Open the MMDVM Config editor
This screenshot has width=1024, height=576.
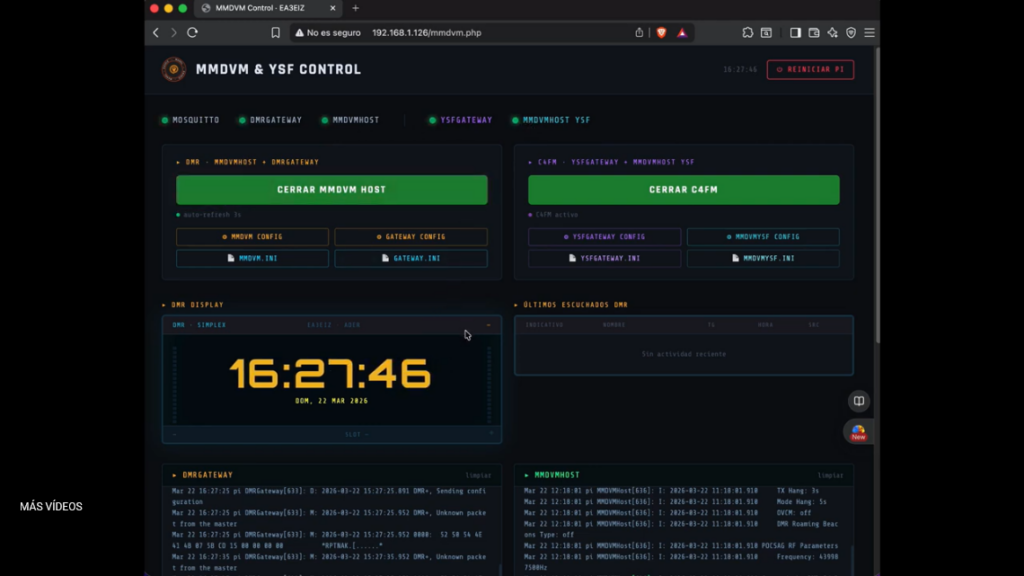click(252, 237)
